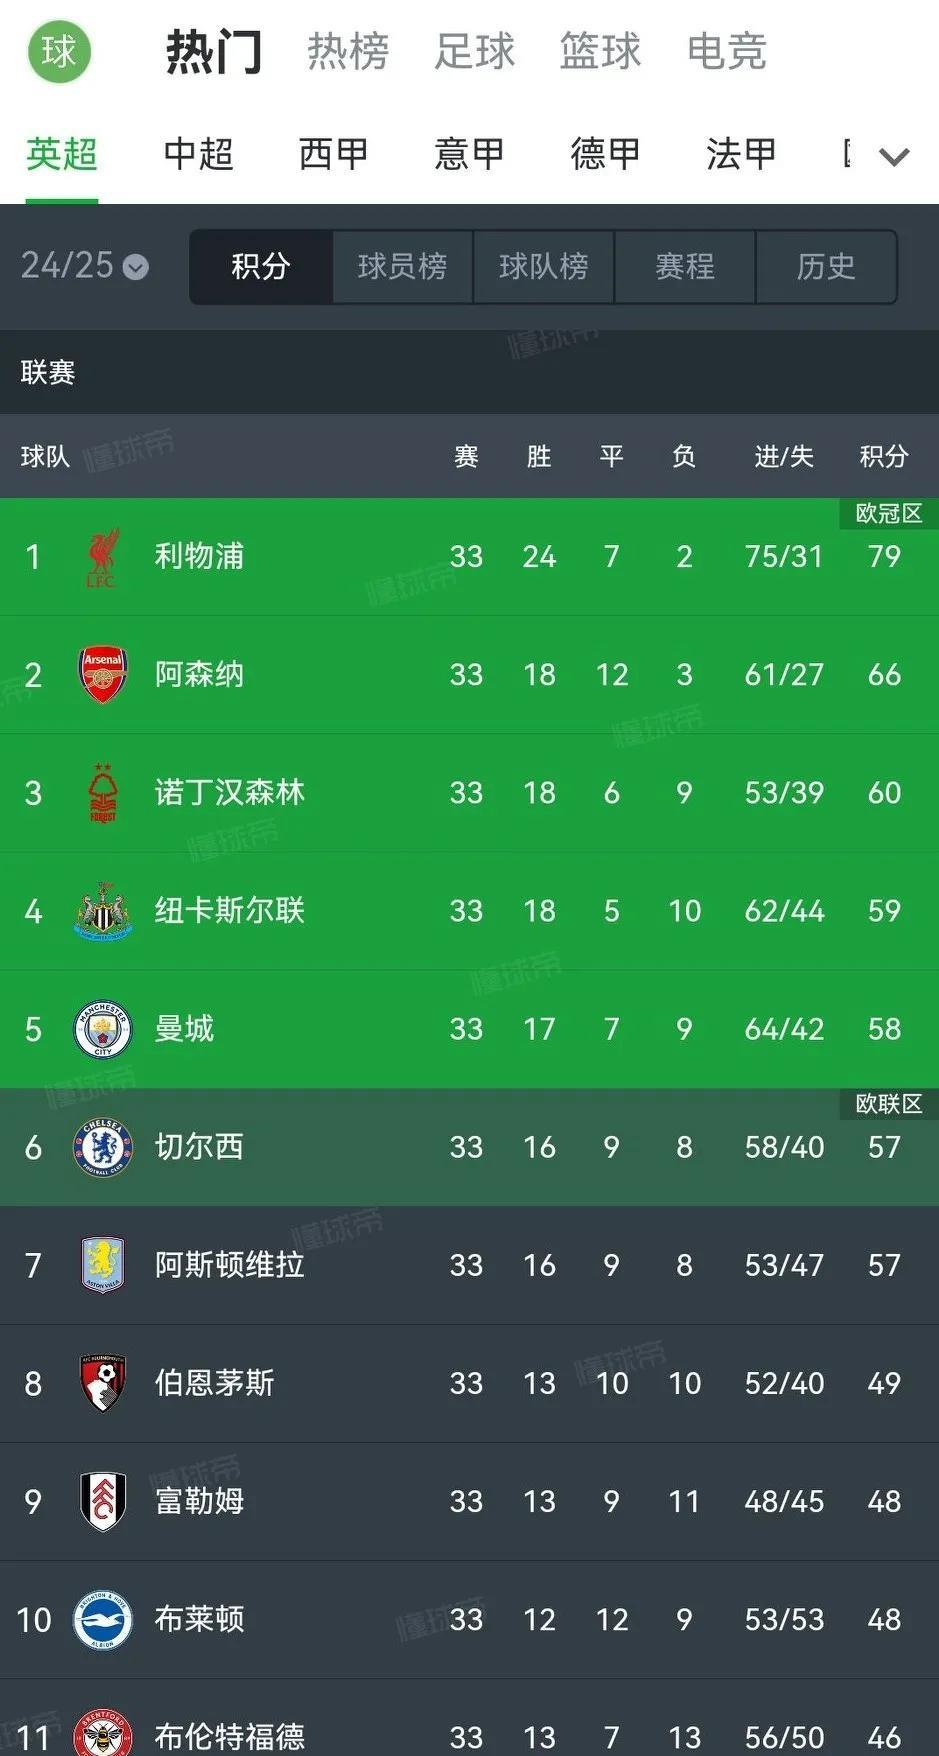Open the Bournemouth club crest
Image resolution: width=939 pixels, height=1756 pixels.
103,1383
